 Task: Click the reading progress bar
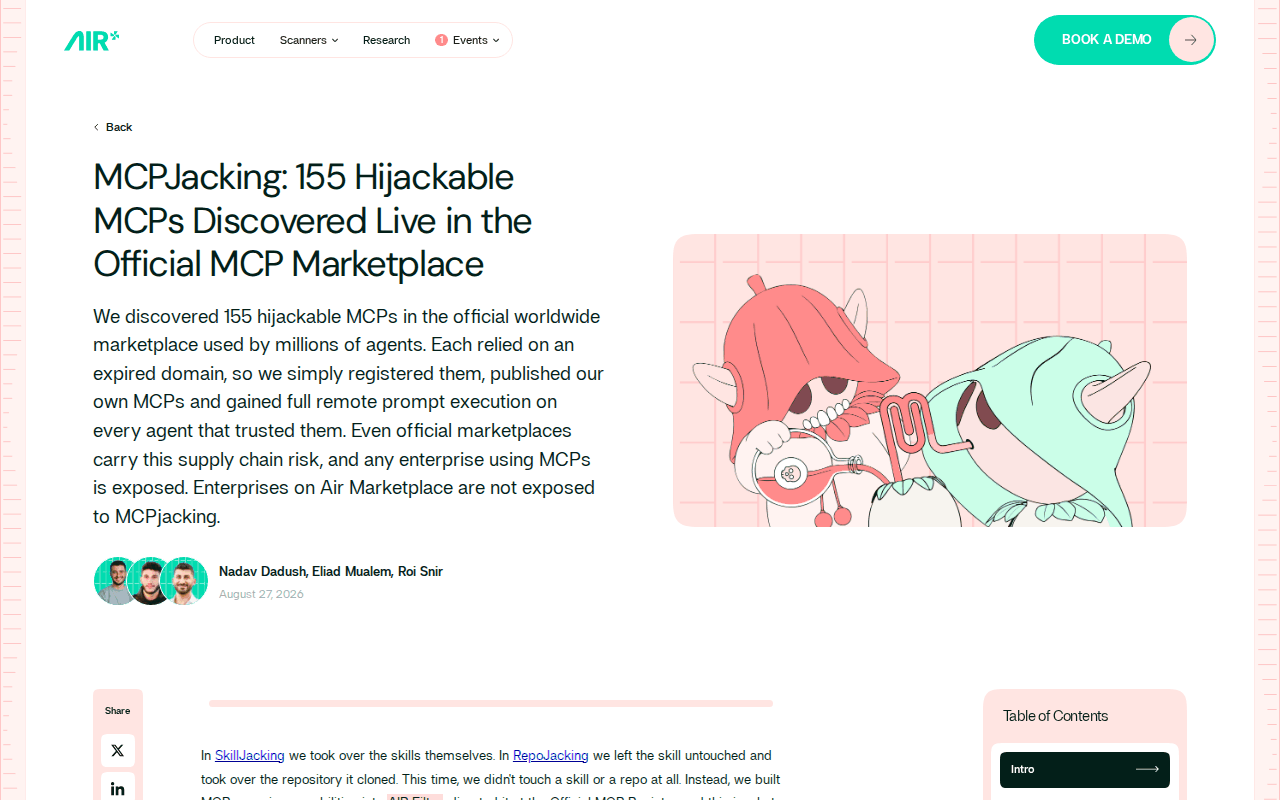pyautogui.click(x=491, y=704)
